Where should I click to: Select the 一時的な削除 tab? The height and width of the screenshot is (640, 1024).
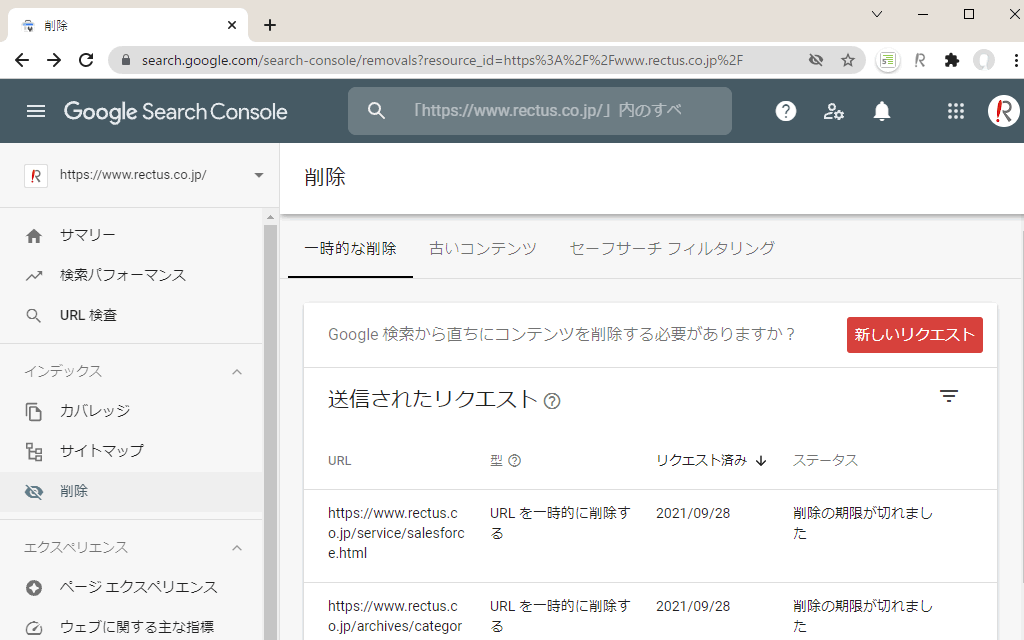[350, 249]
